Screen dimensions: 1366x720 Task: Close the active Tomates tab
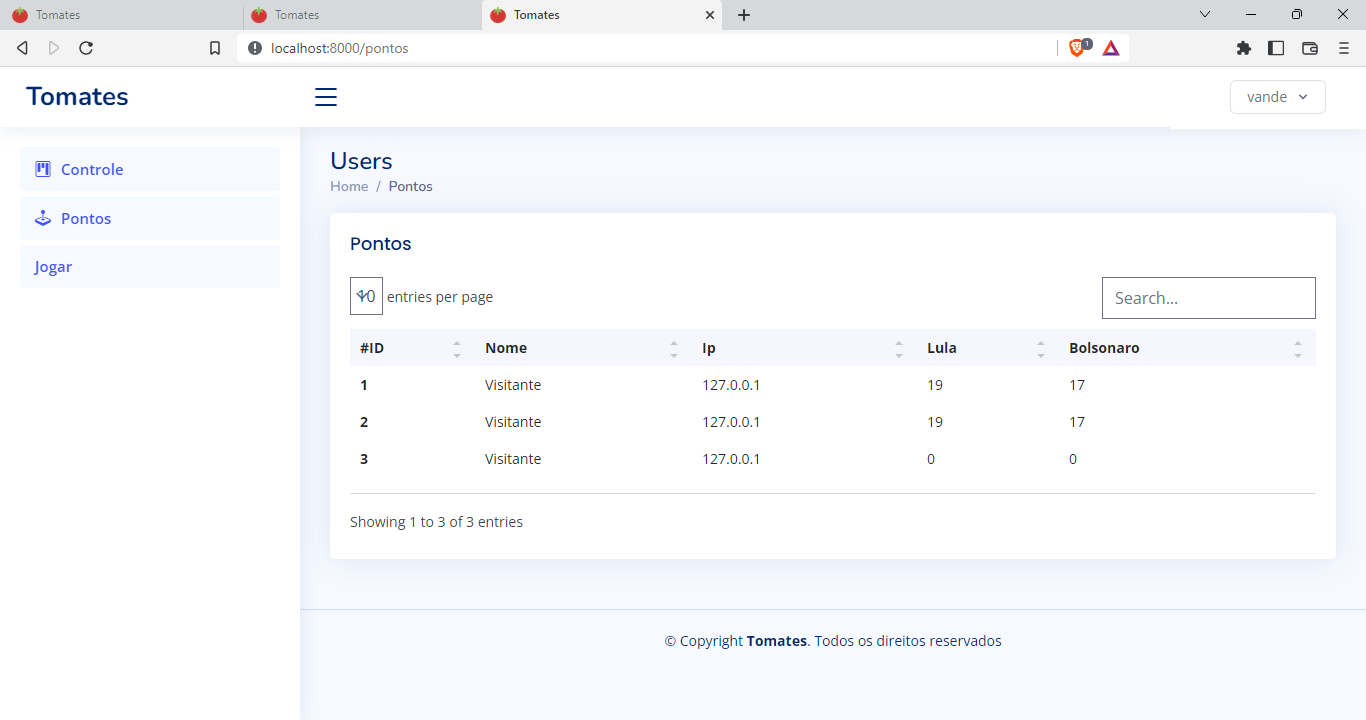point(710,15)
